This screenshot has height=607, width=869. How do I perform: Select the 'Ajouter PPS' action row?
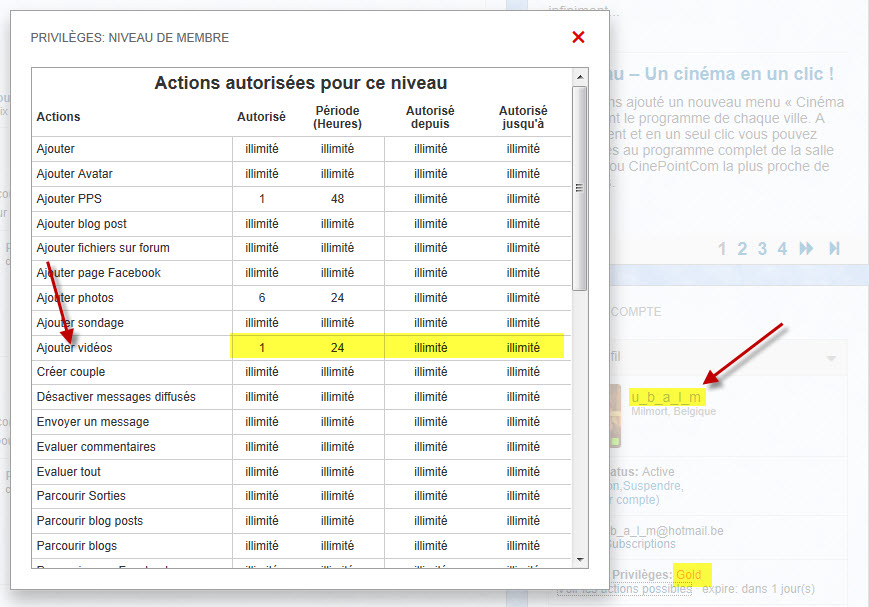69,199
